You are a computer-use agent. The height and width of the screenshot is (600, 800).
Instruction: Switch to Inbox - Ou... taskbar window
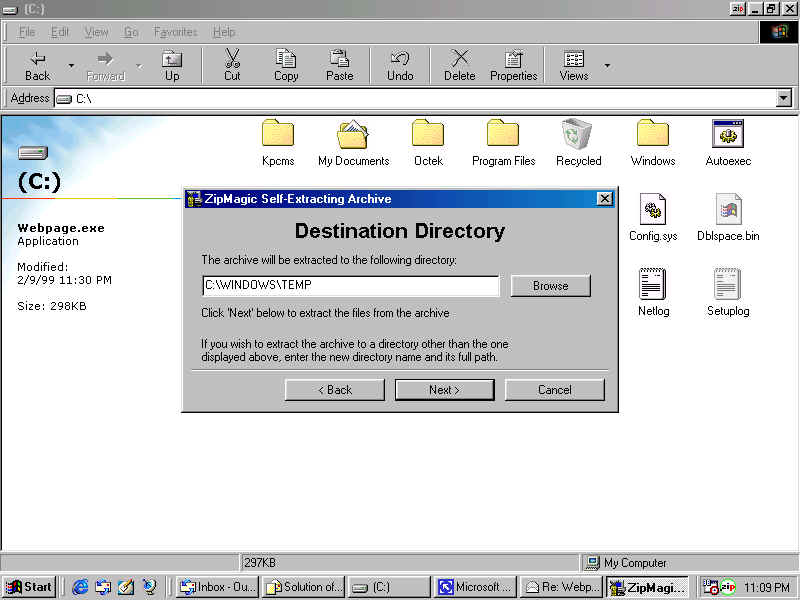(x=217, y=587)
